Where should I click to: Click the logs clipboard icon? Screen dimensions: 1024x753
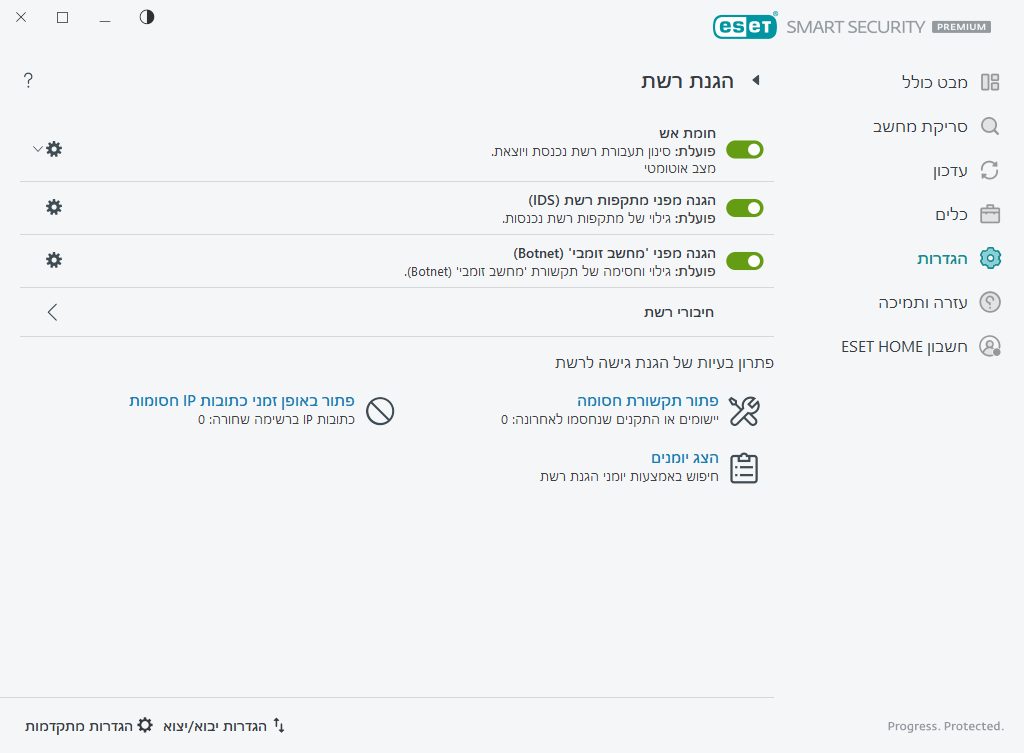click(744, 468)
